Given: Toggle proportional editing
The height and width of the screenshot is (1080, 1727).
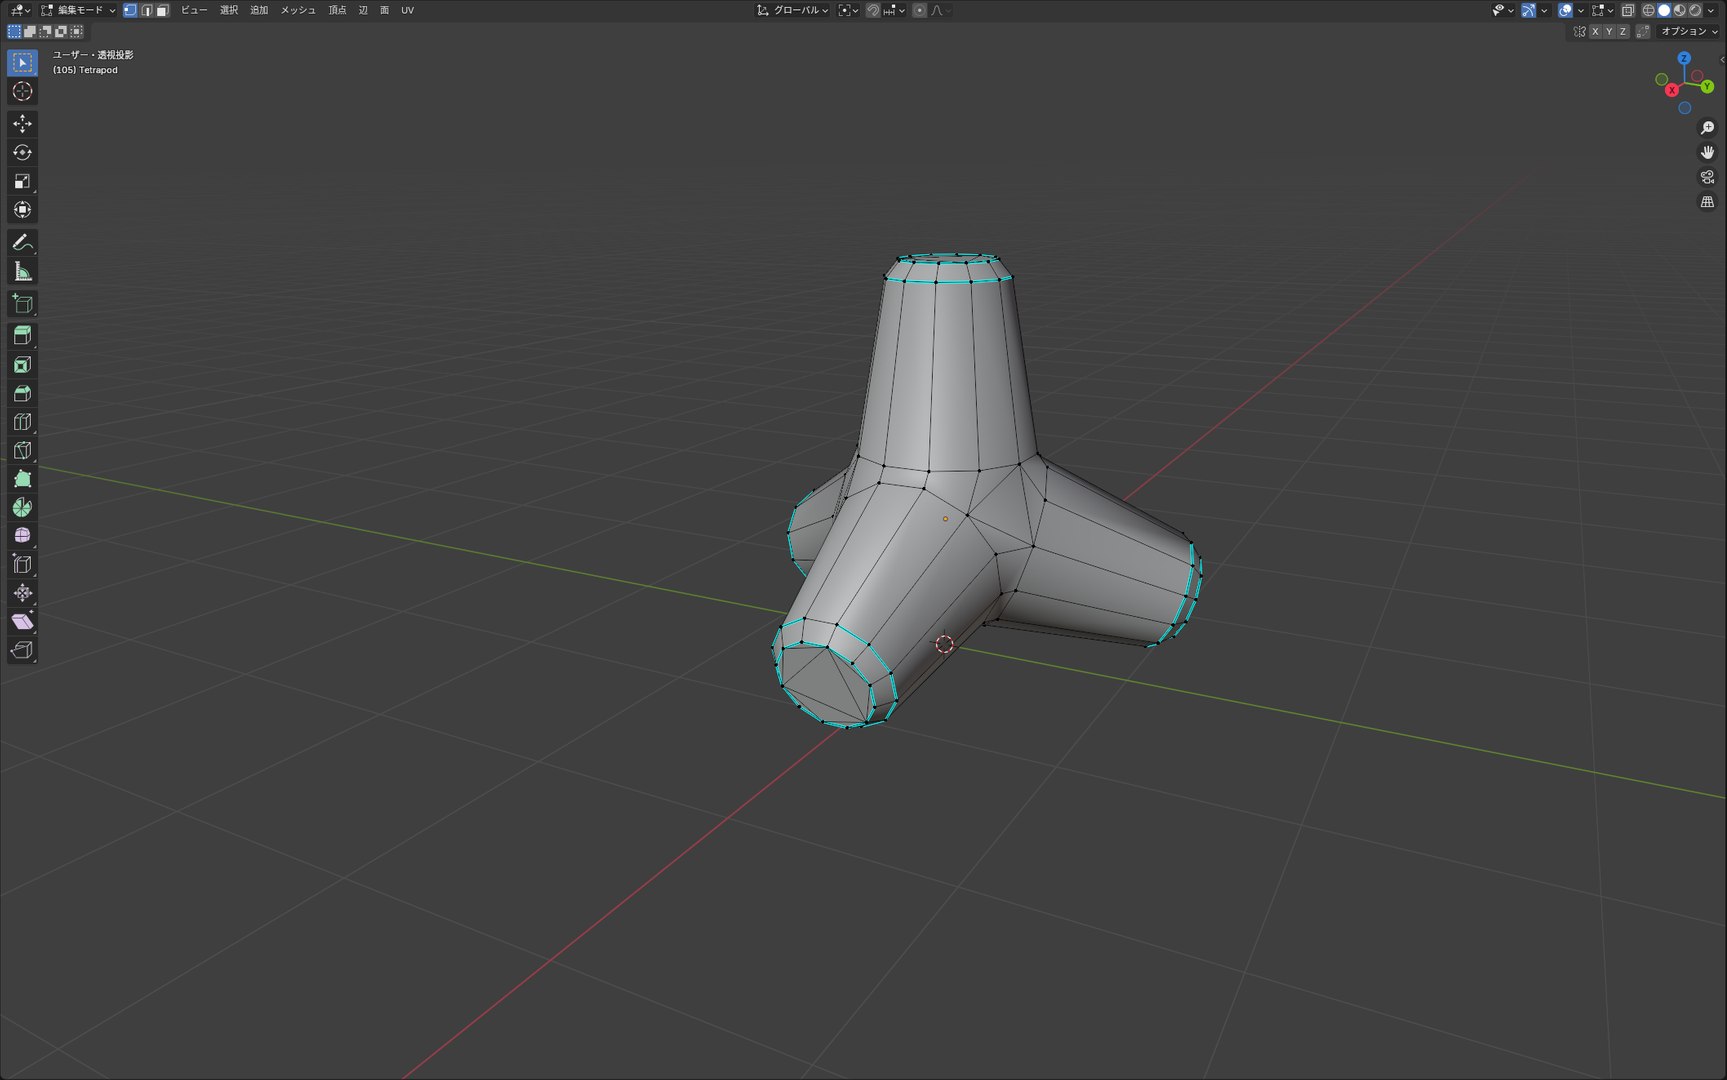Looking at the screenshot, I should click(919, 10).
